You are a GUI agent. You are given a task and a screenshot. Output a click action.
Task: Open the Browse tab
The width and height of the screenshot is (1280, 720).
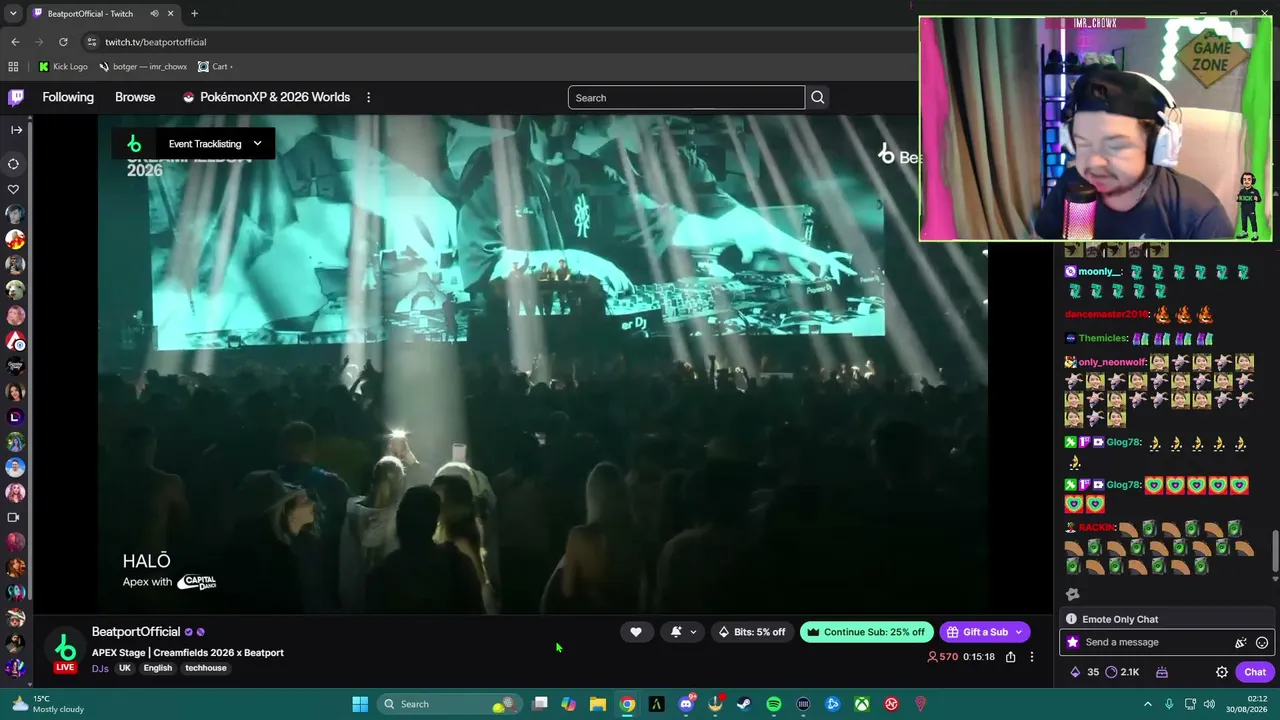tap(135, 97)
